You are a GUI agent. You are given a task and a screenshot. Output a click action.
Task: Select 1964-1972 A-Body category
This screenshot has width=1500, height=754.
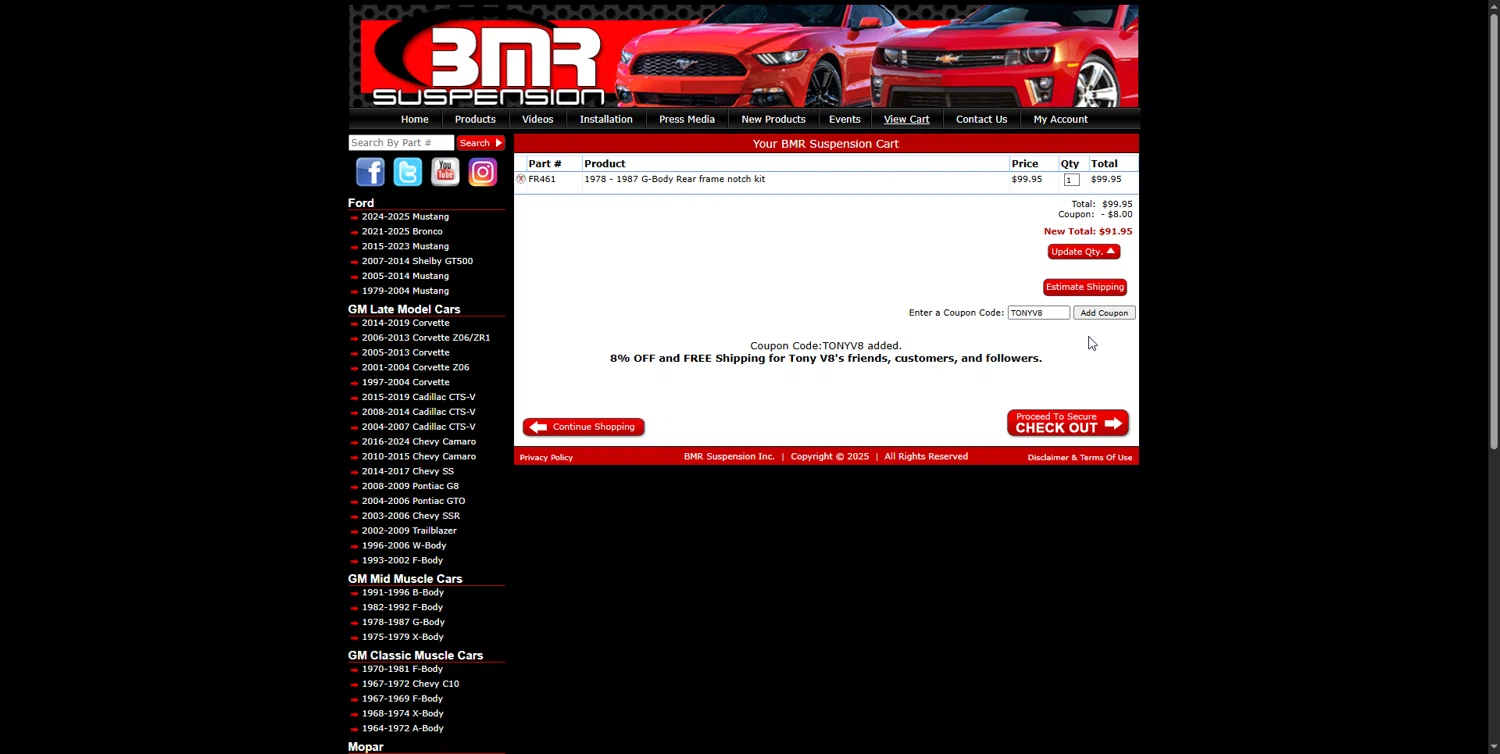tap(402, 729)
